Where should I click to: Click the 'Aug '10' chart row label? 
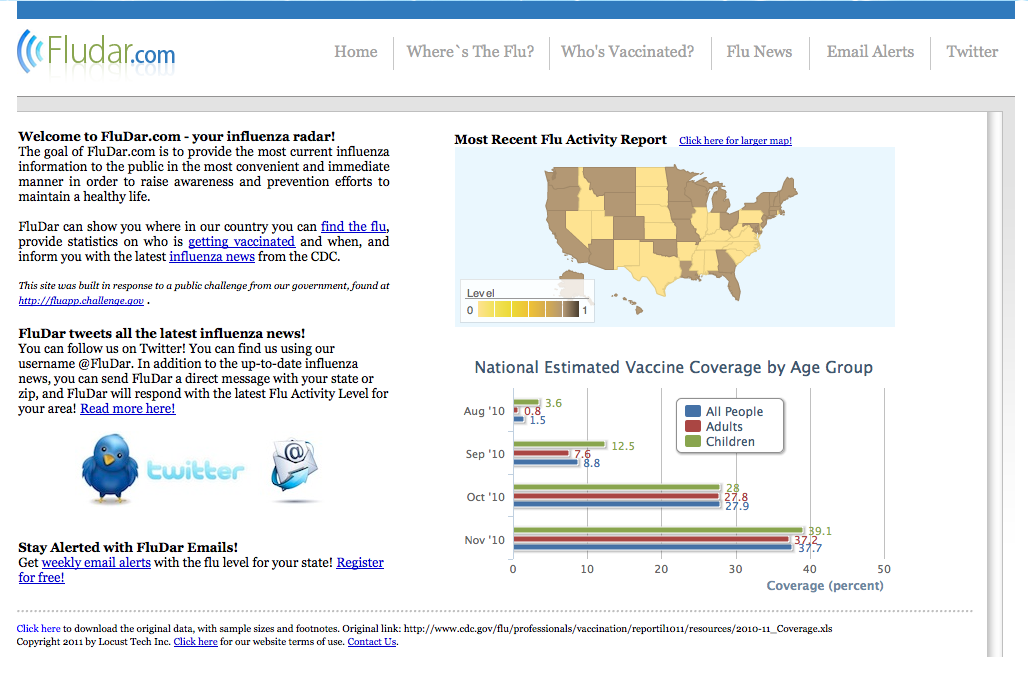click(x=484, y=412)
